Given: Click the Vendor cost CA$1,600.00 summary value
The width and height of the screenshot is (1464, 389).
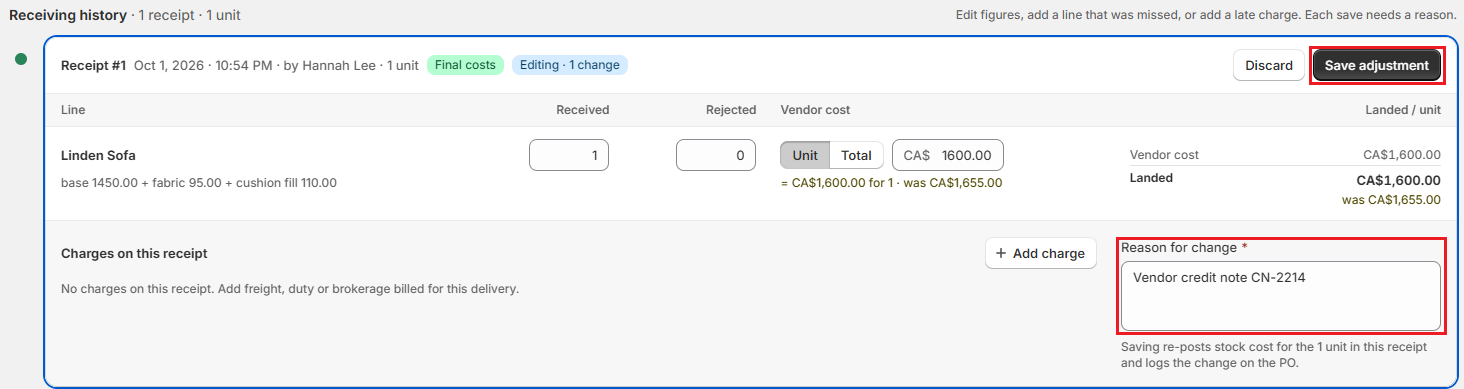Looking at the screenshot, I should point(1402,155).
